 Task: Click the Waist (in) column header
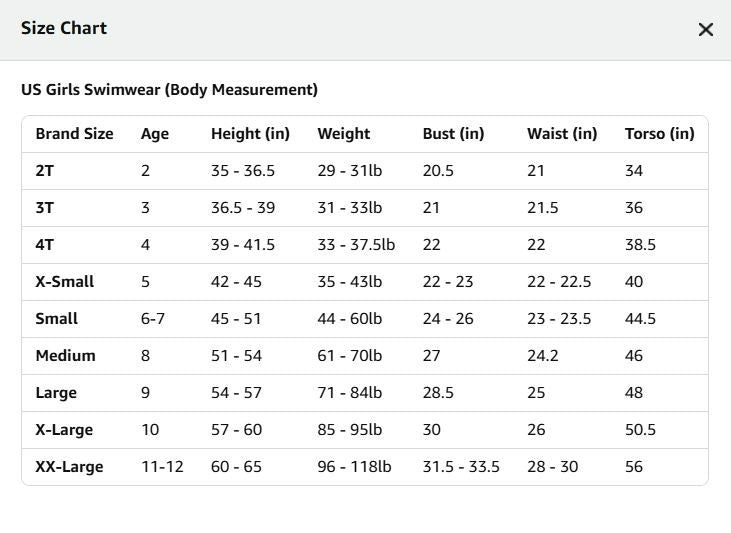[562, 134]
